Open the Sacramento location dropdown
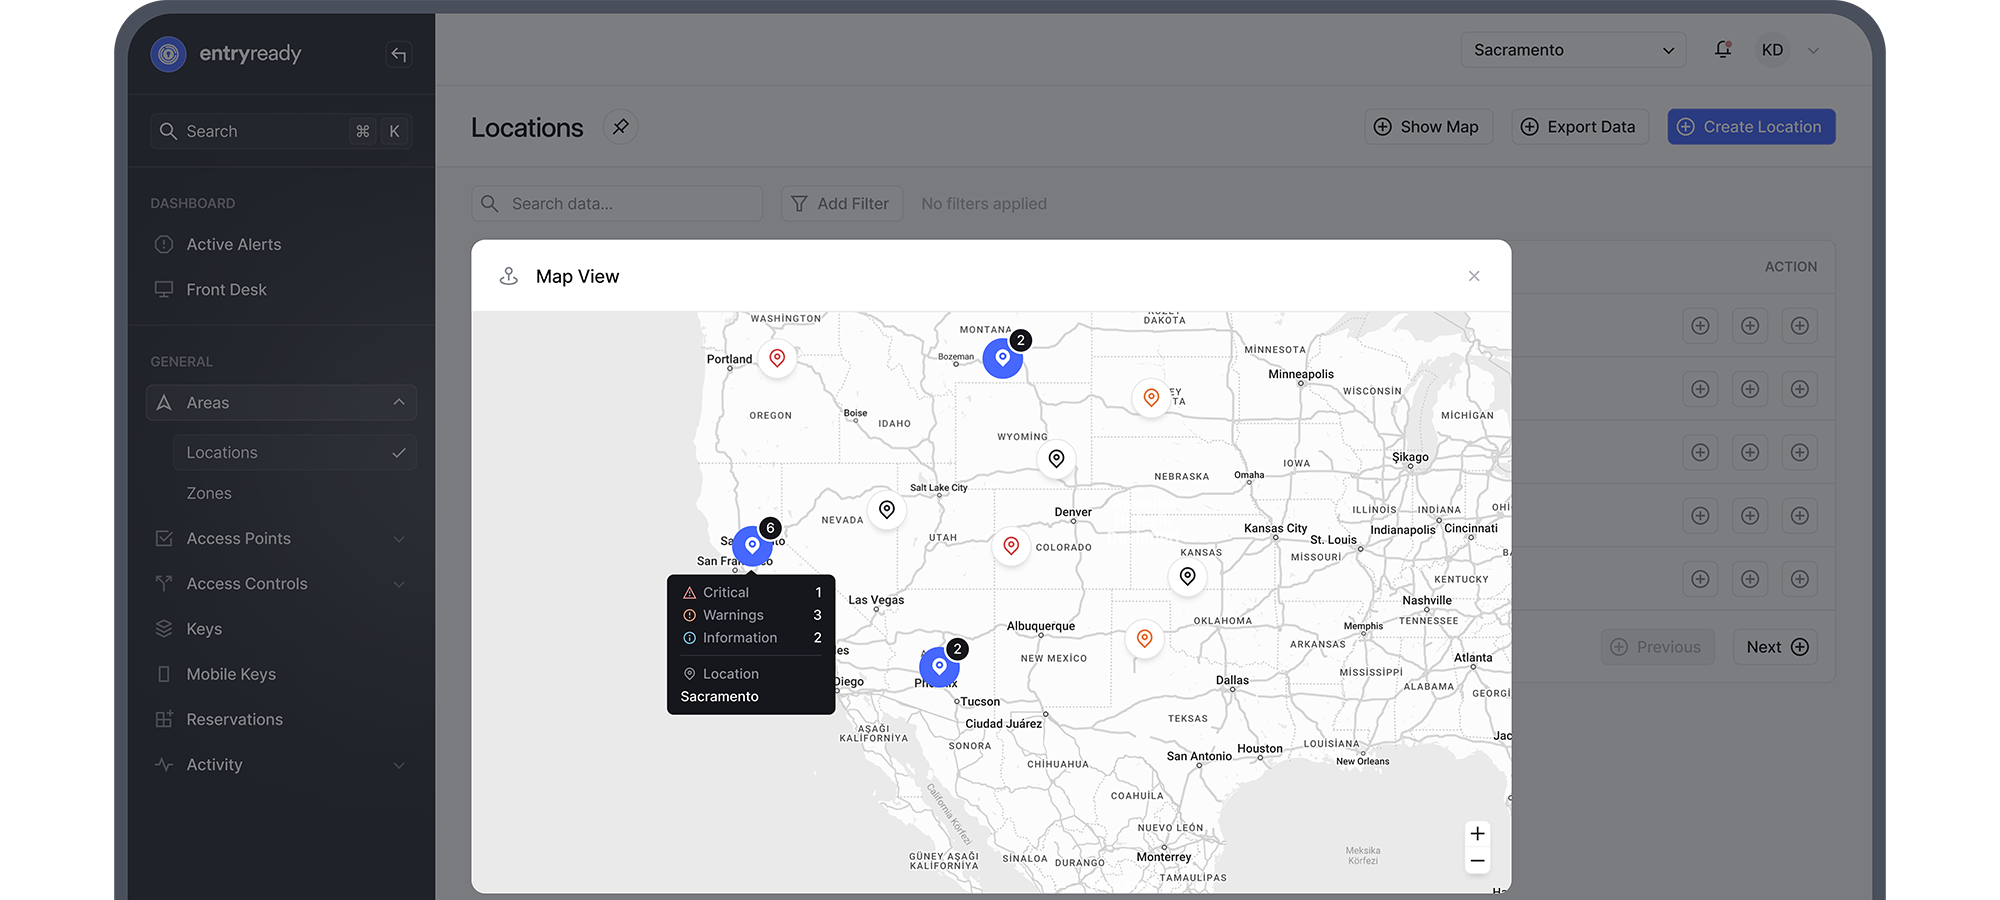This screenshot has width=2000, height=900. pyautogui.click(x=1573, y=49)
